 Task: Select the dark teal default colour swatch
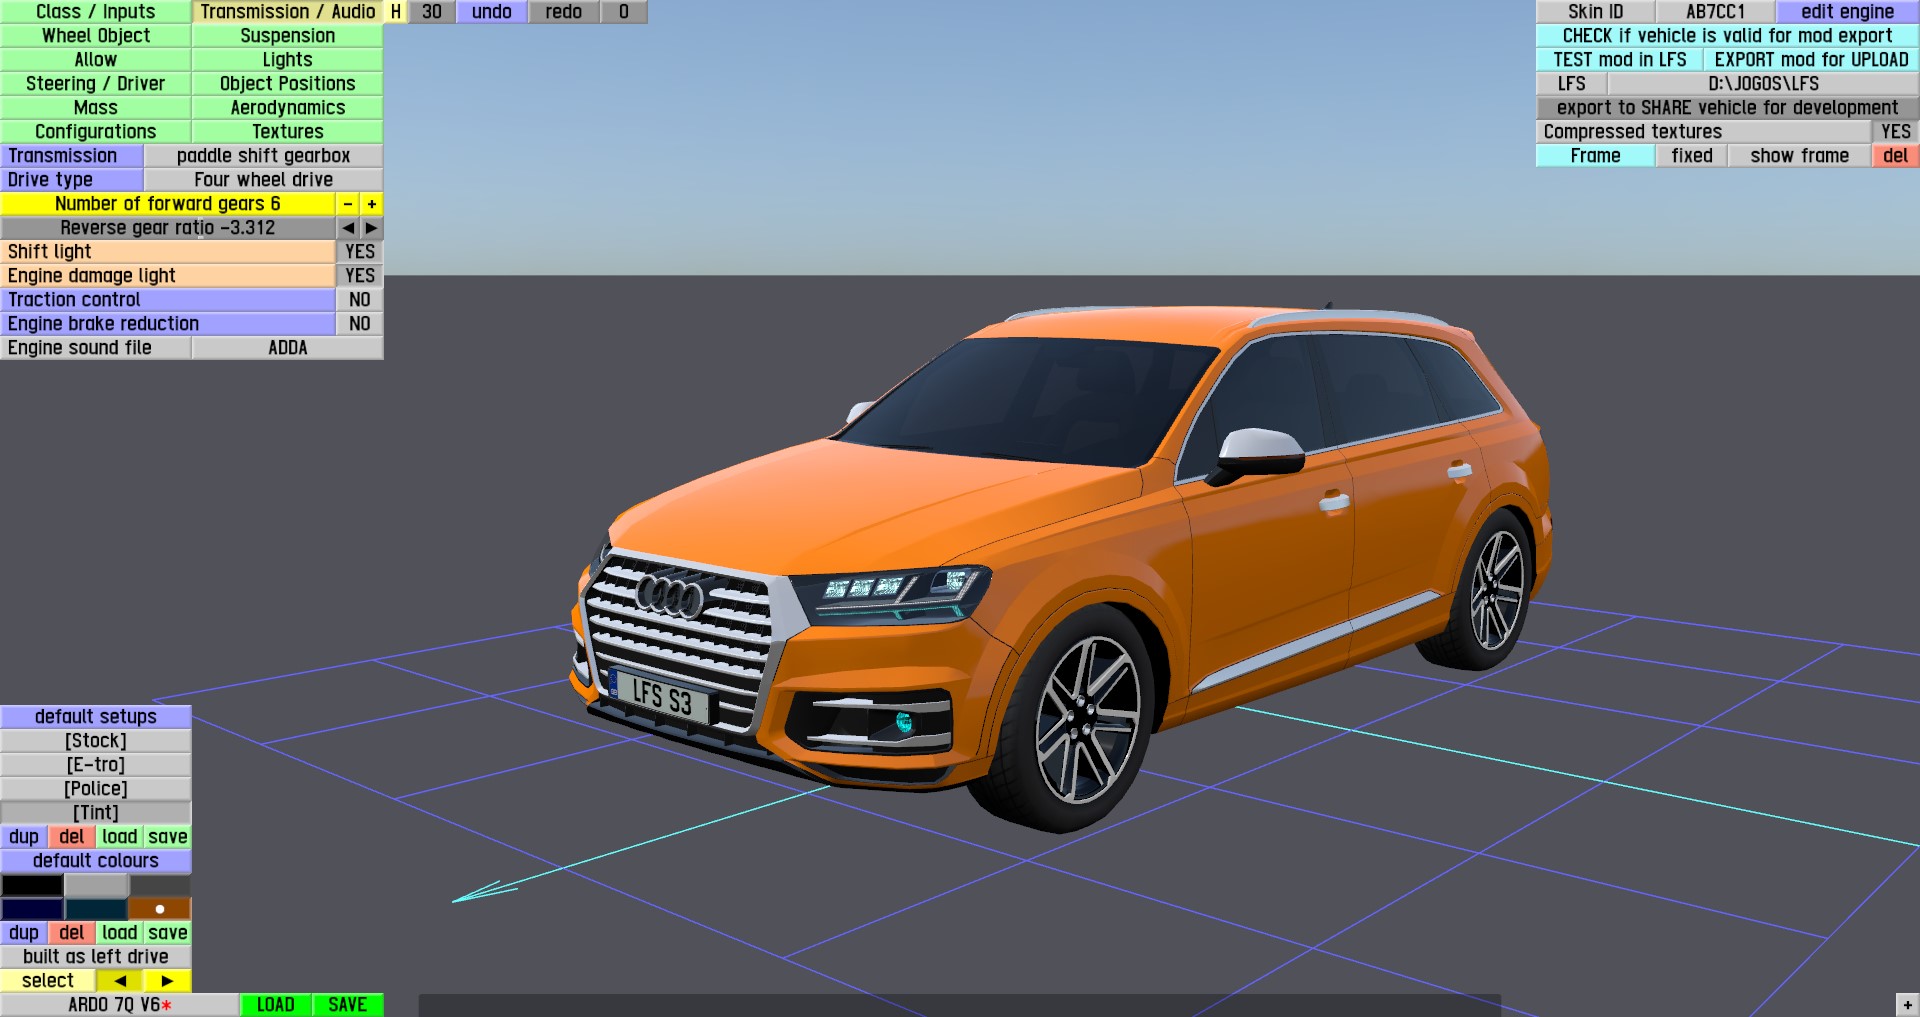96,909
